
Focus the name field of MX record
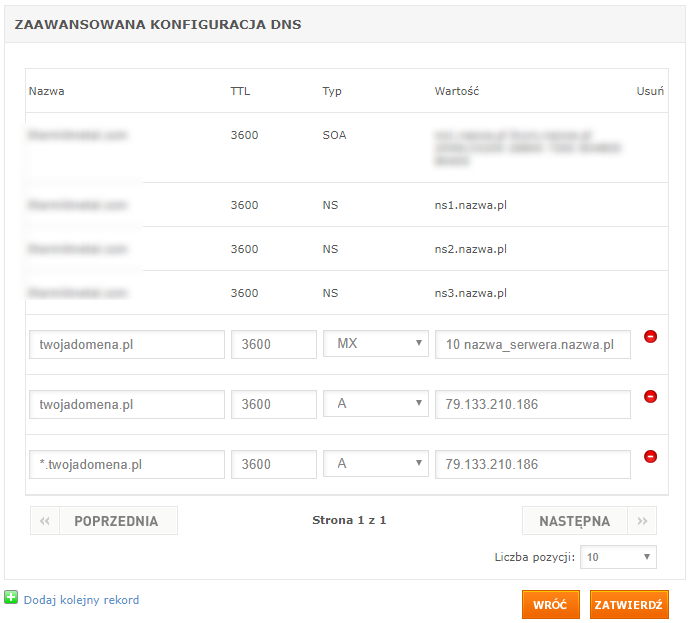(x=127, y=345)
